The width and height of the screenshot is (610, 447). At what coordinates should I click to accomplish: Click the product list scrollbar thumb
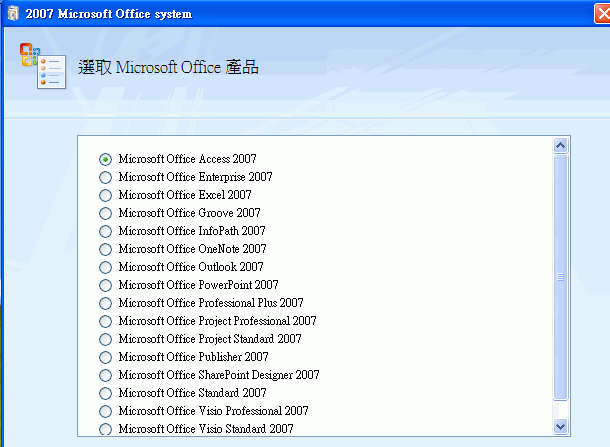[x=560, y=277]
